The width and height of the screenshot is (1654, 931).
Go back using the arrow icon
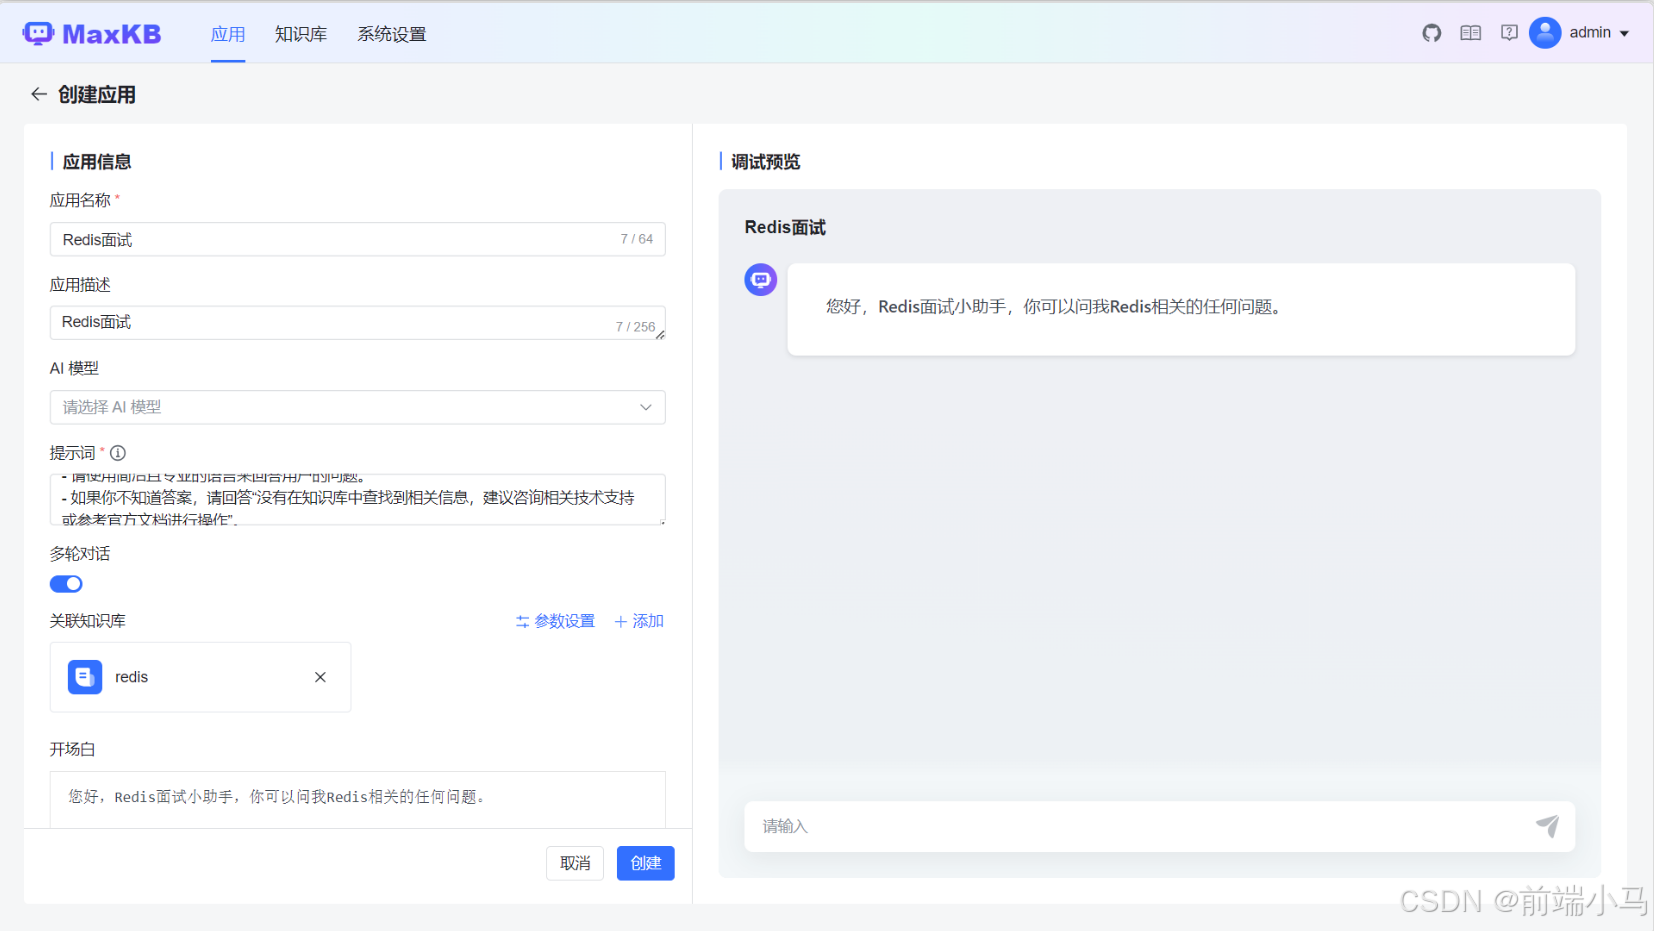click(x=39, y=94)
